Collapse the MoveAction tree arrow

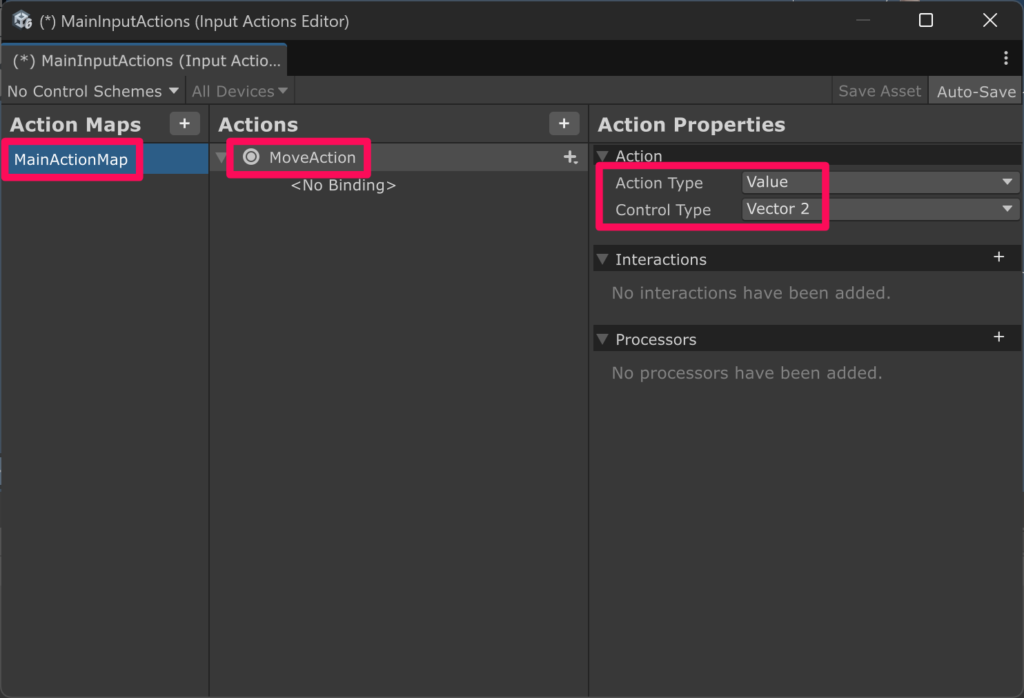(221, 158)
